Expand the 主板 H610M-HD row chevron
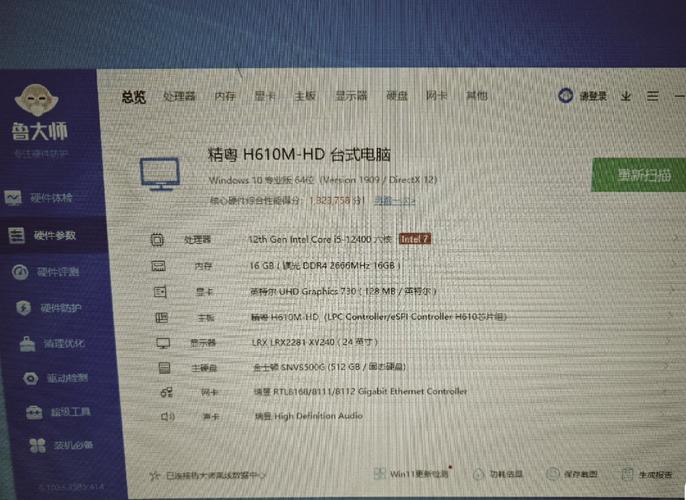686x500 pixels. coord(670,315)
